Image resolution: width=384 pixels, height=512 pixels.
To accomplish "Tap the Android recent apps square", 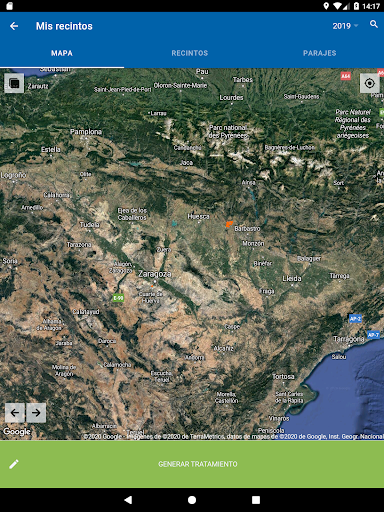I will pyautogui.click(x=256, y=500).
